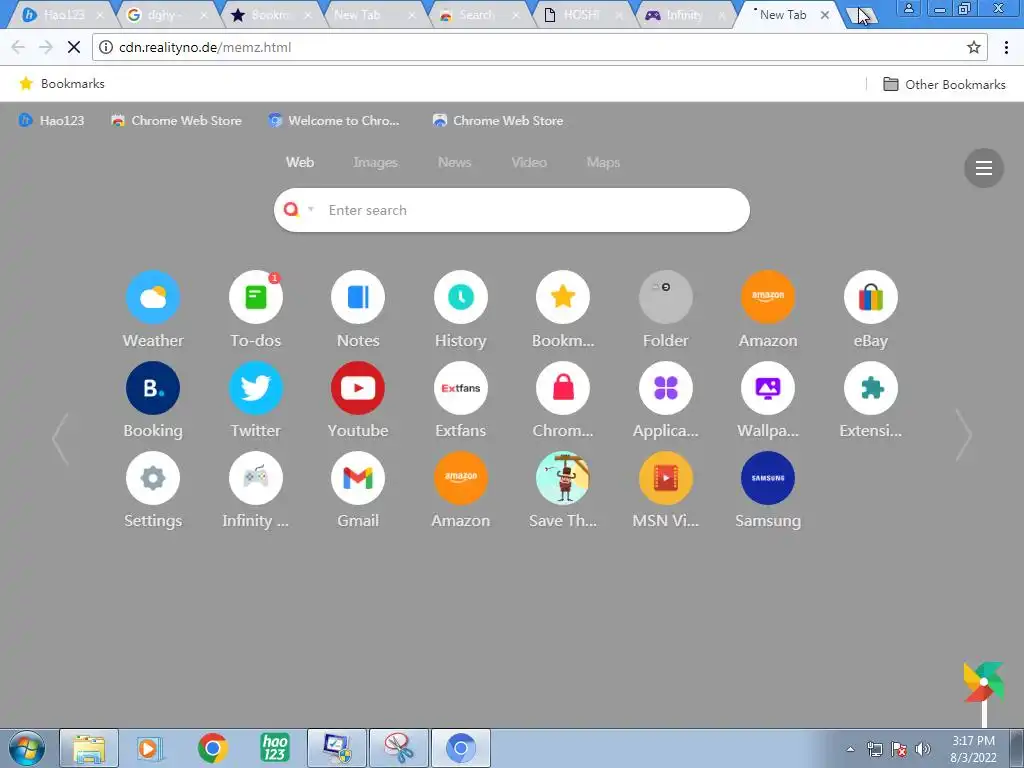The width and height of the screenshot is (1024, 768).
Task: Open the Gmail shortcut
Action: point(358,478)
